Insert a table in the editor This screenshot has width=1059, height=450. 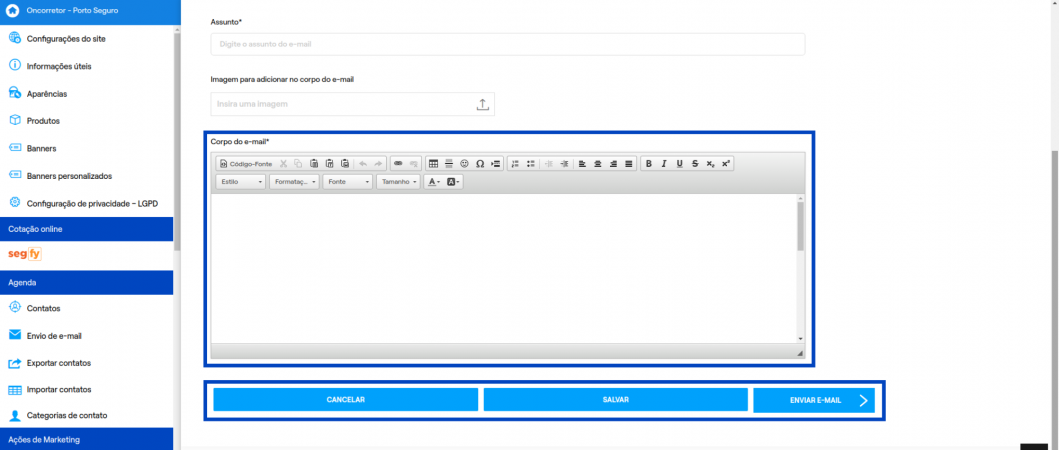433,164
